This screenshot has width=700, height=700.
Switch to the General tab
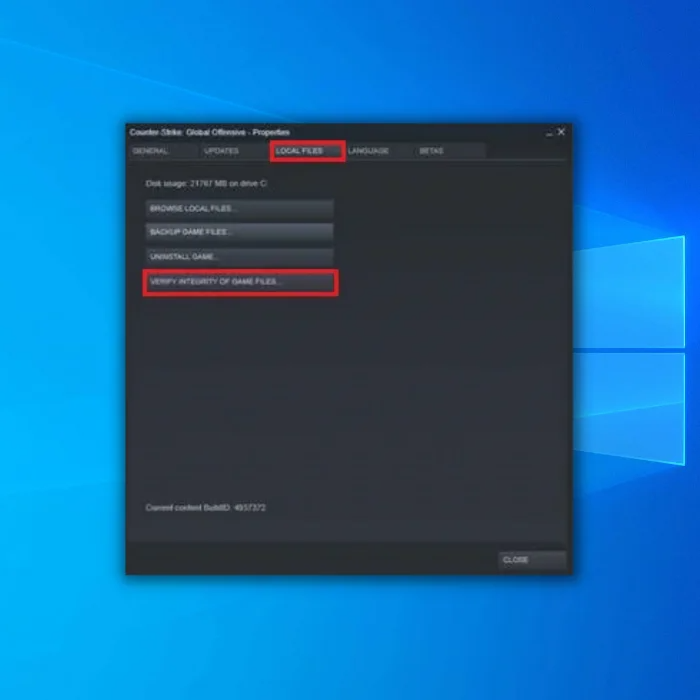(x=162, y=151)
